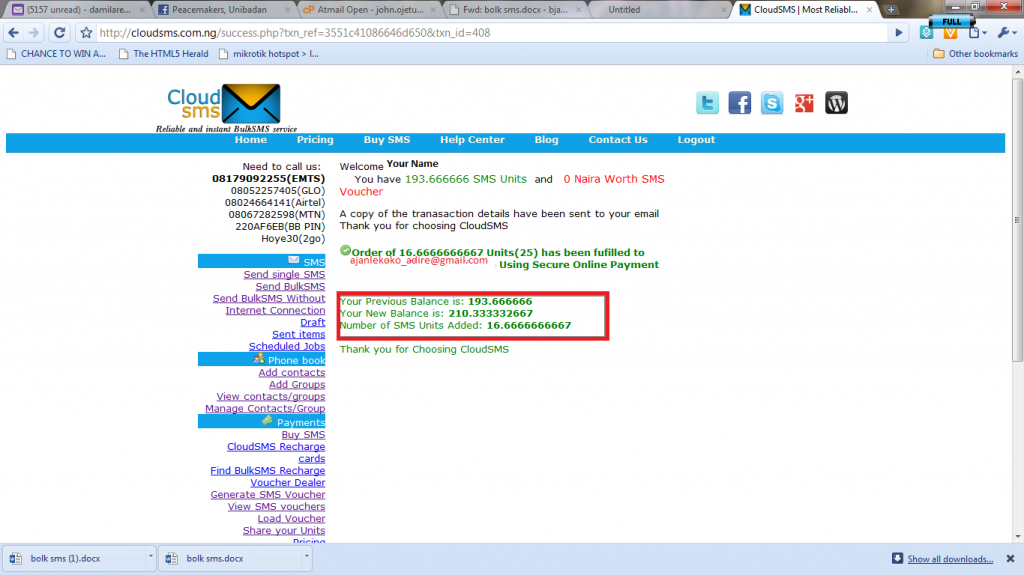This screenshot has height=575, width=1024.
Task: Click the teal shield extension icon
Action: click(926, 33)
